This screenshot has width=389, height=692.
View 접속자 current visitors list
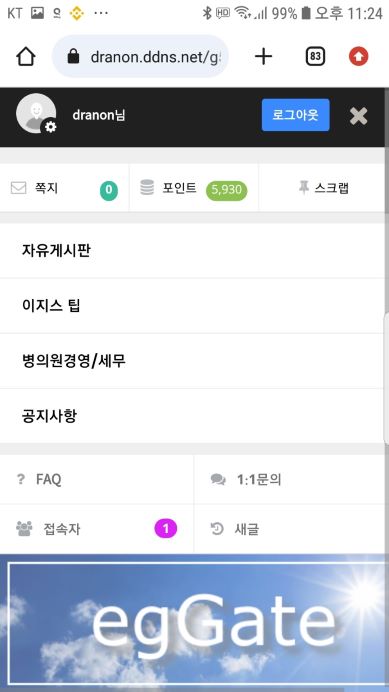coord(97,529)
